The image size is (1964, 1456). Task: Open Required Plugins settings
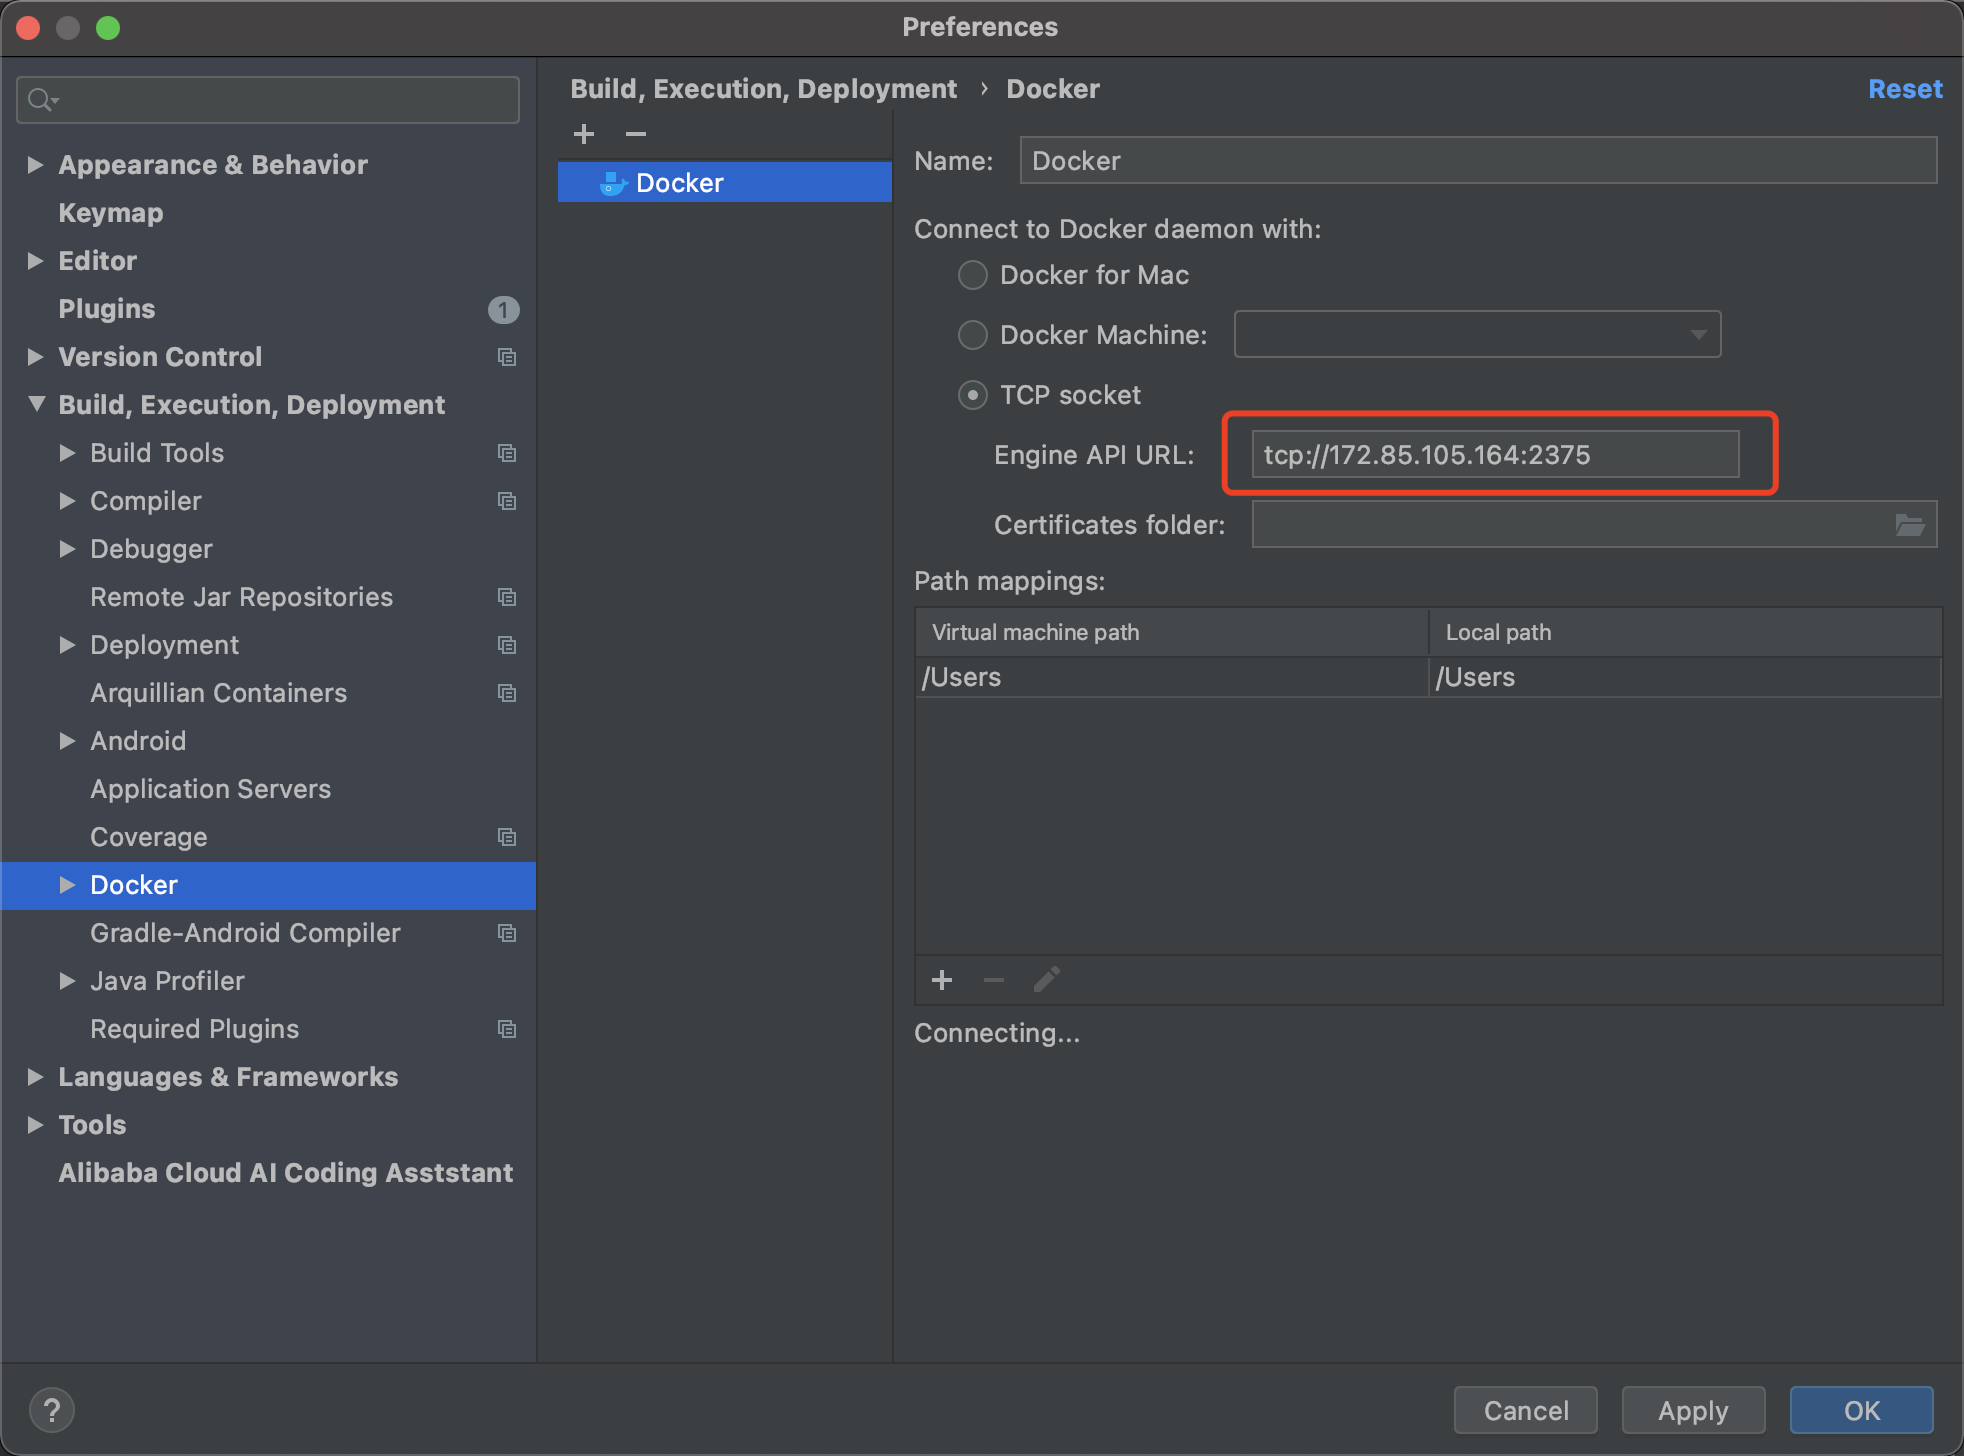tap(195, 1029)
